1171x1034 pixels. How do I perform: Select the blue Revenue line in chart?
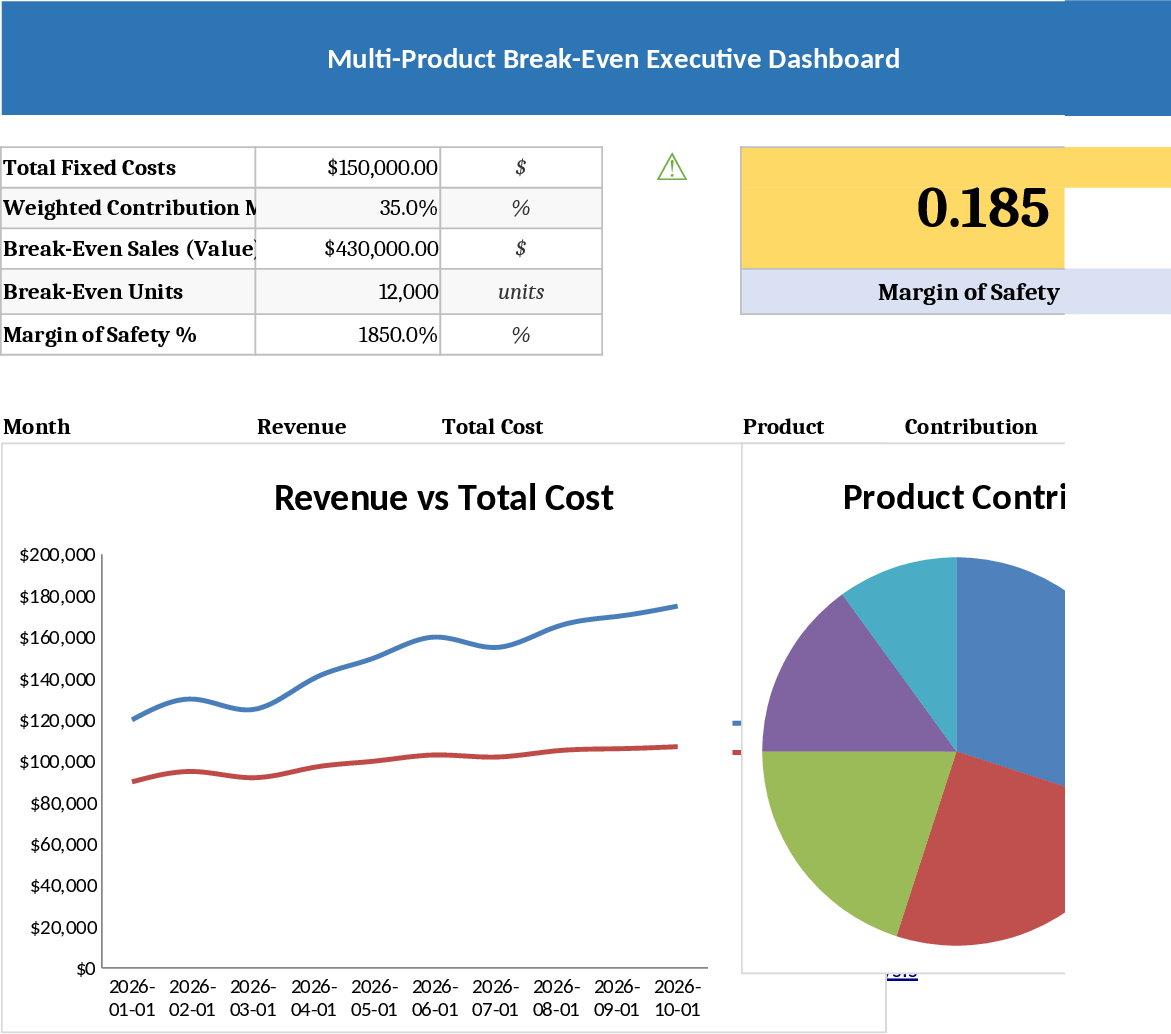(x=435, y=637)
